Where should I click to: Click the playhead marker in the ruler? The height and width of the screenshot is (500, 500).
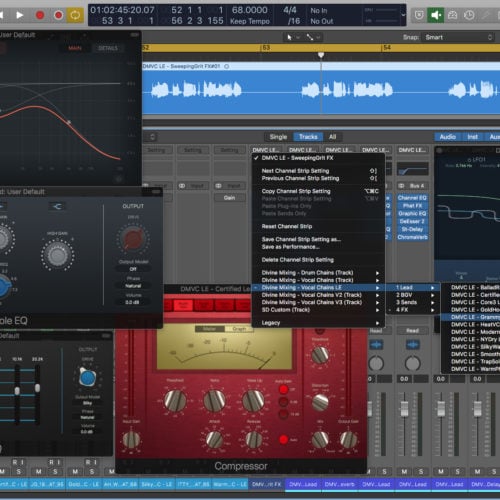pos(321,55)
